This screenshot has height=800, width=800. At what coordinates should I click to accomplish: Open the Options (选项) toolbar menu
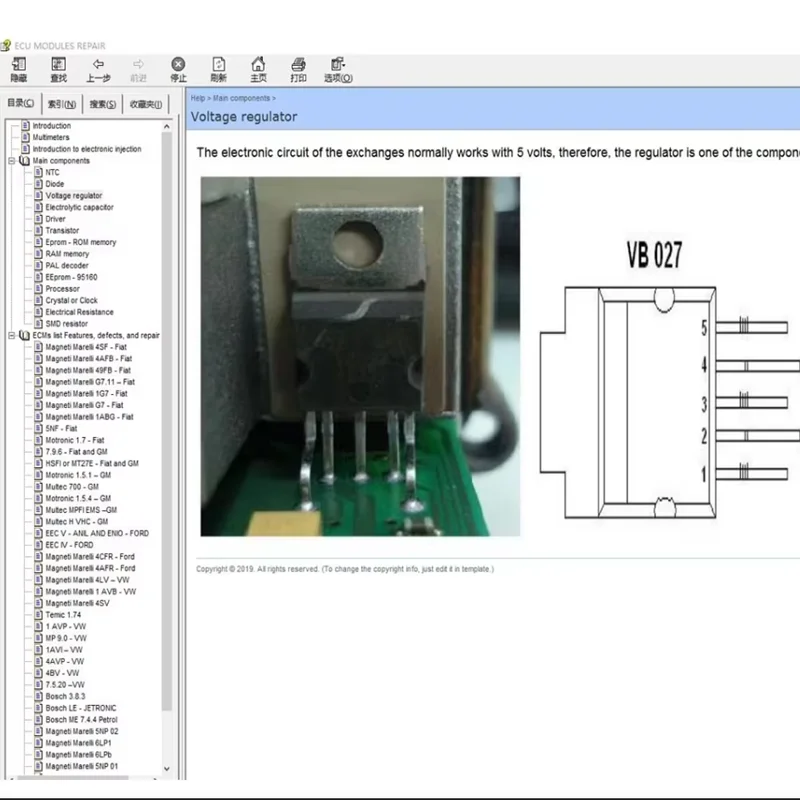coord(338,70)
